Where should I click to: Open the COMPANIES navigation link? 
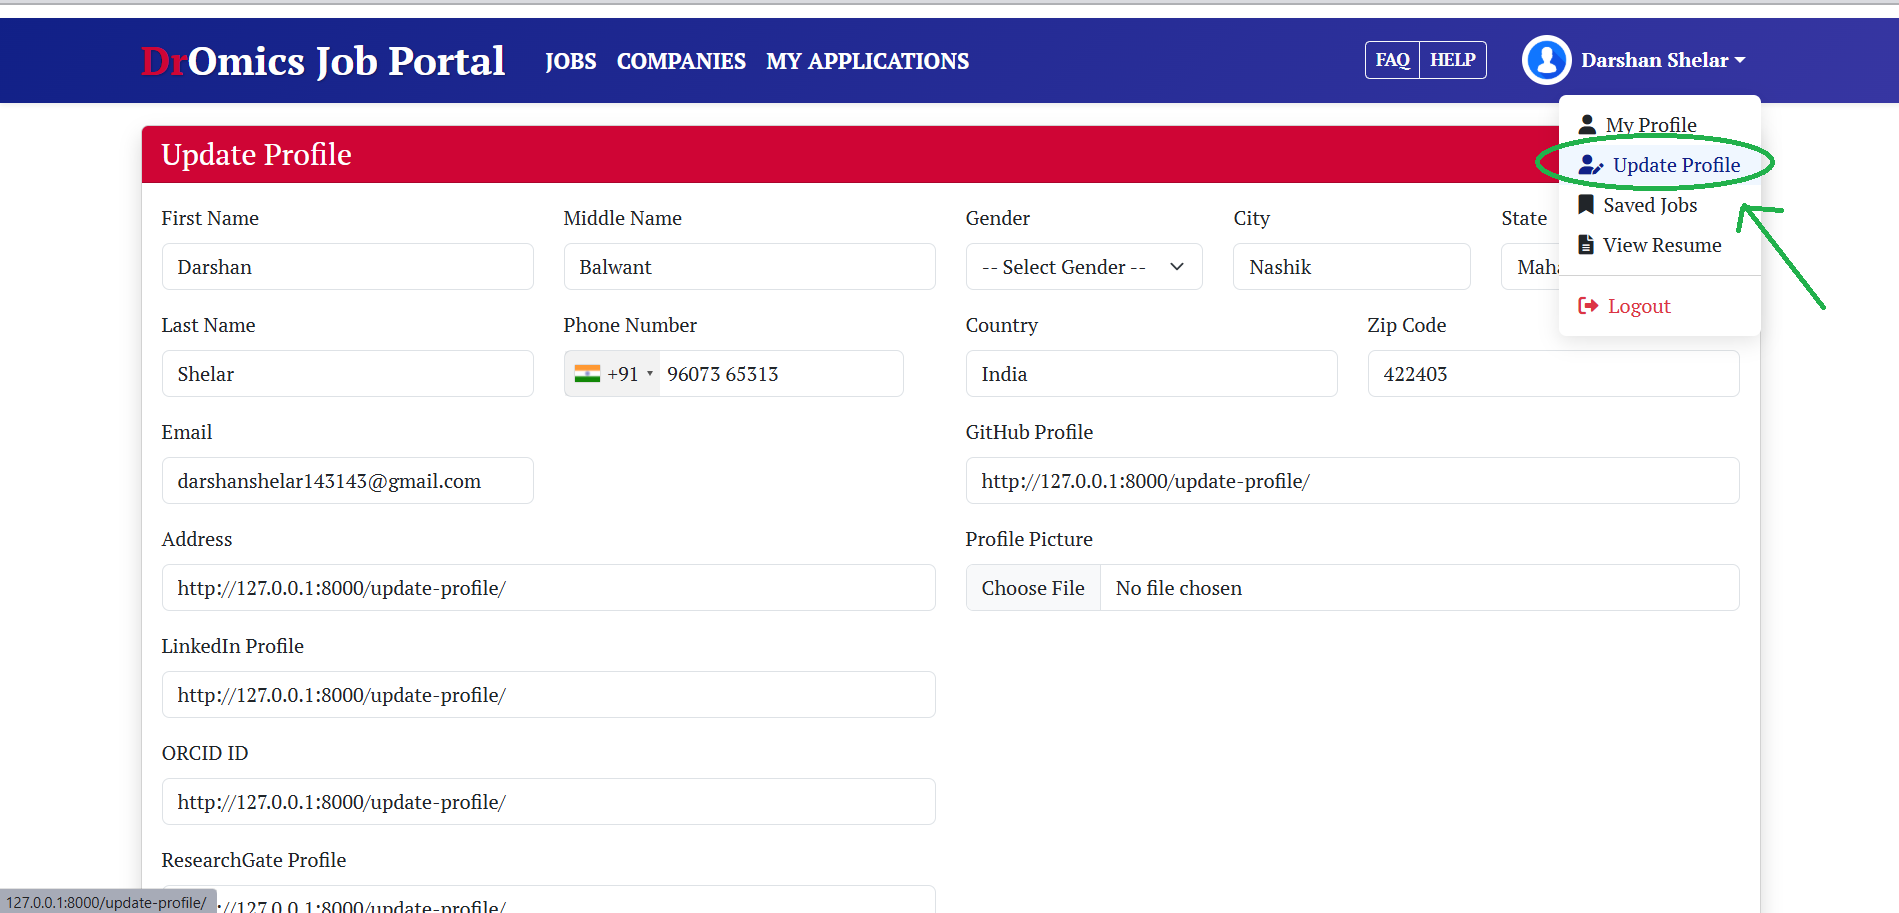tap(681, 61)
